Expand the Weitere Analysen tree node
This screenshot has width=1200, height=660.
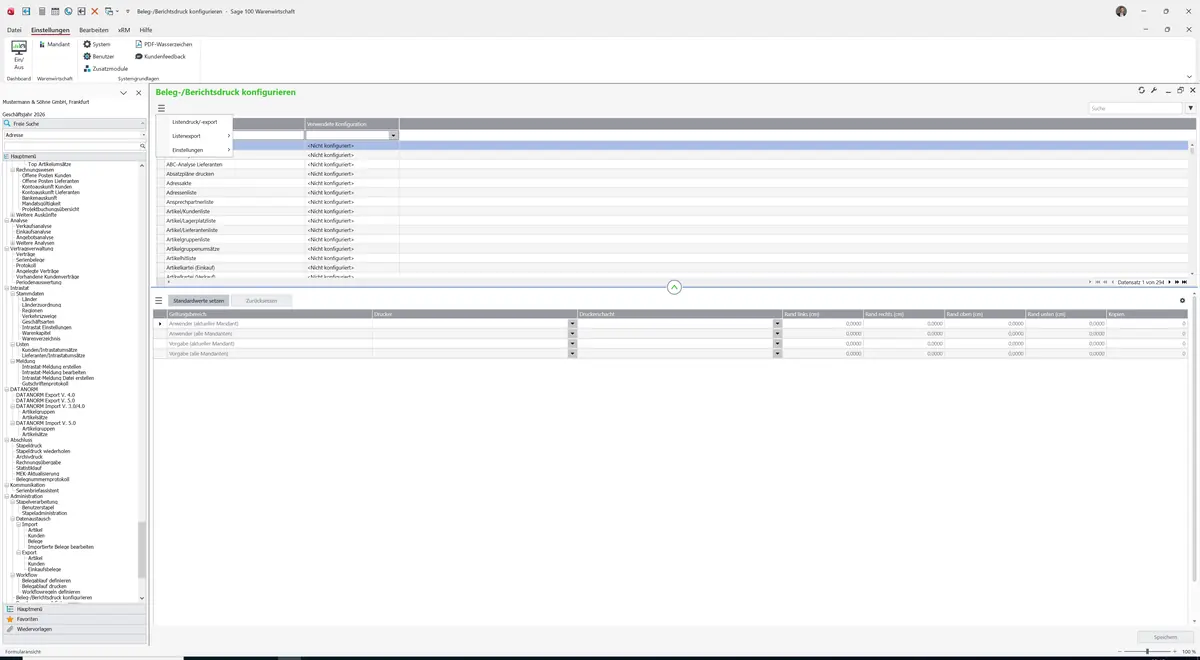[x=13, y=243]
